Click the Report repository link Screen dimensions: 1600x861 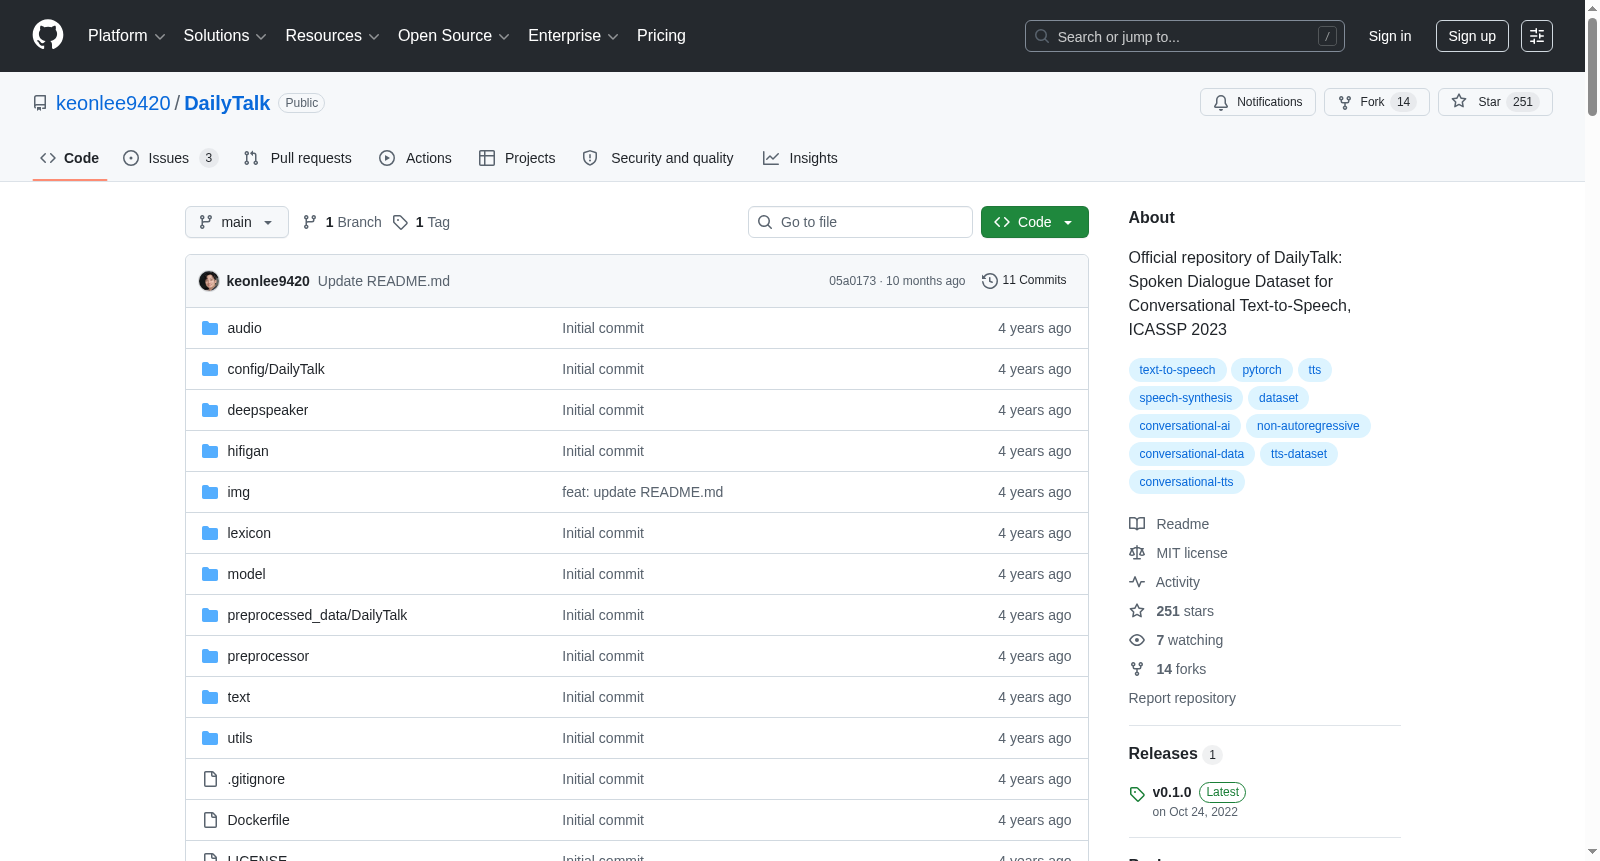[x=1182, y=698]
